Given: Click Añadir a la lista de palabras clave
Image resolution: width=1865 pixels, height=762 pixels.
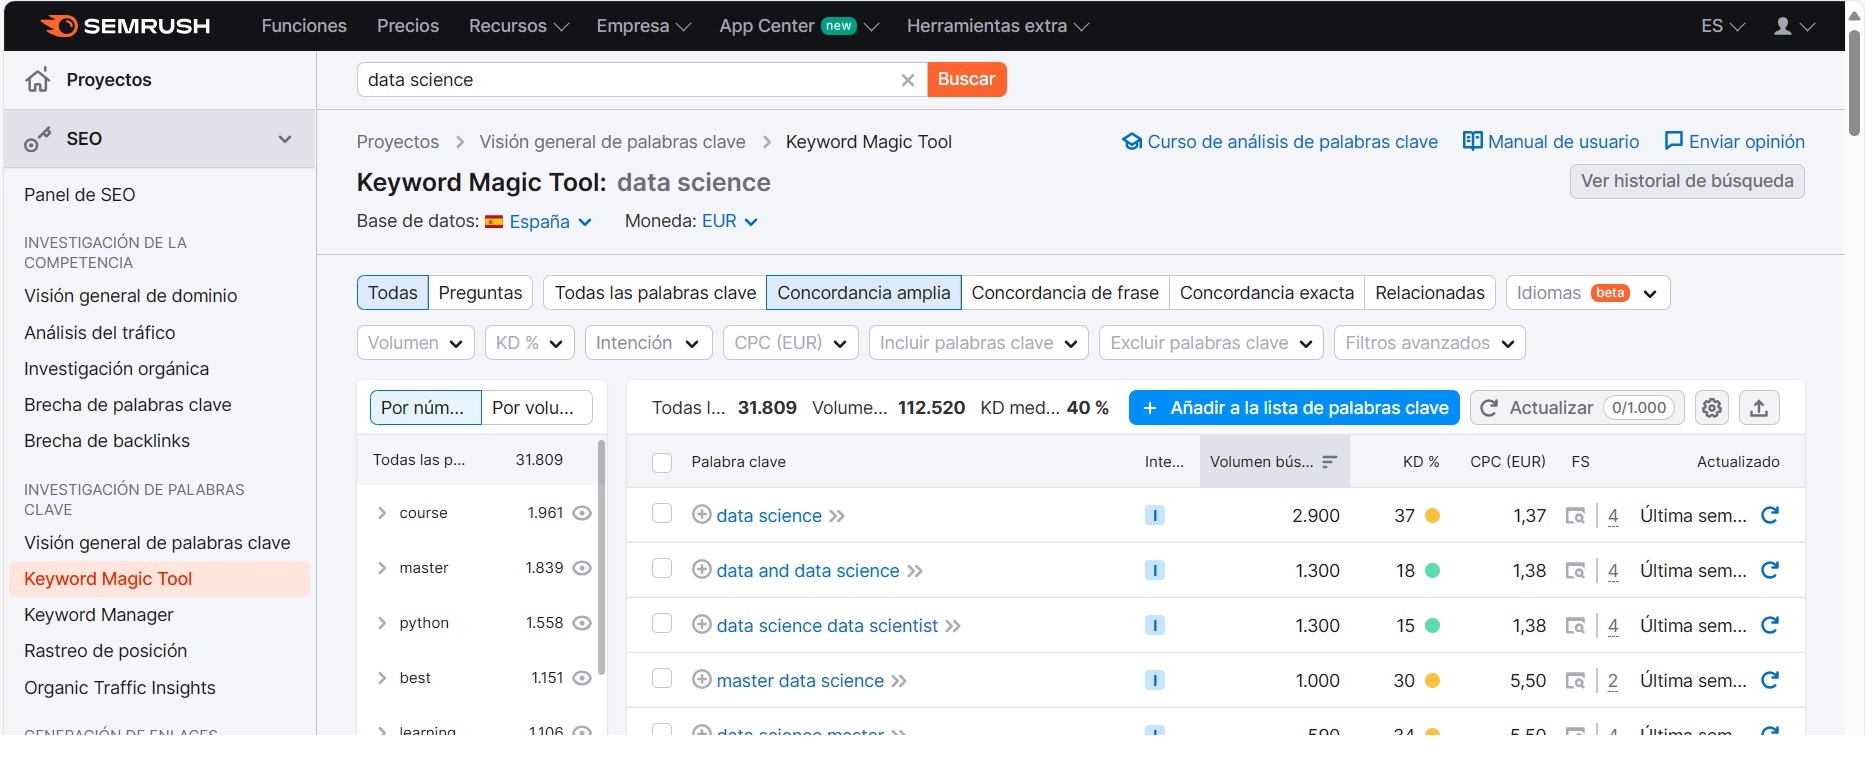Looking at the screenshot, I should (1294, 408).
